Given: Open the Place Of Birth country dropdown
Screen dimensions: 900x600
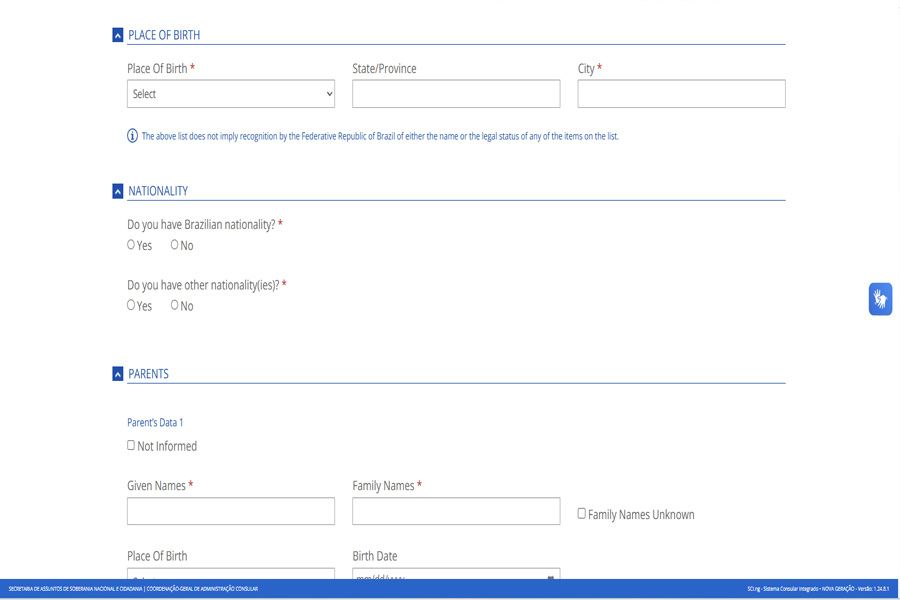Looking at the screenshot, I should point(231,94).
